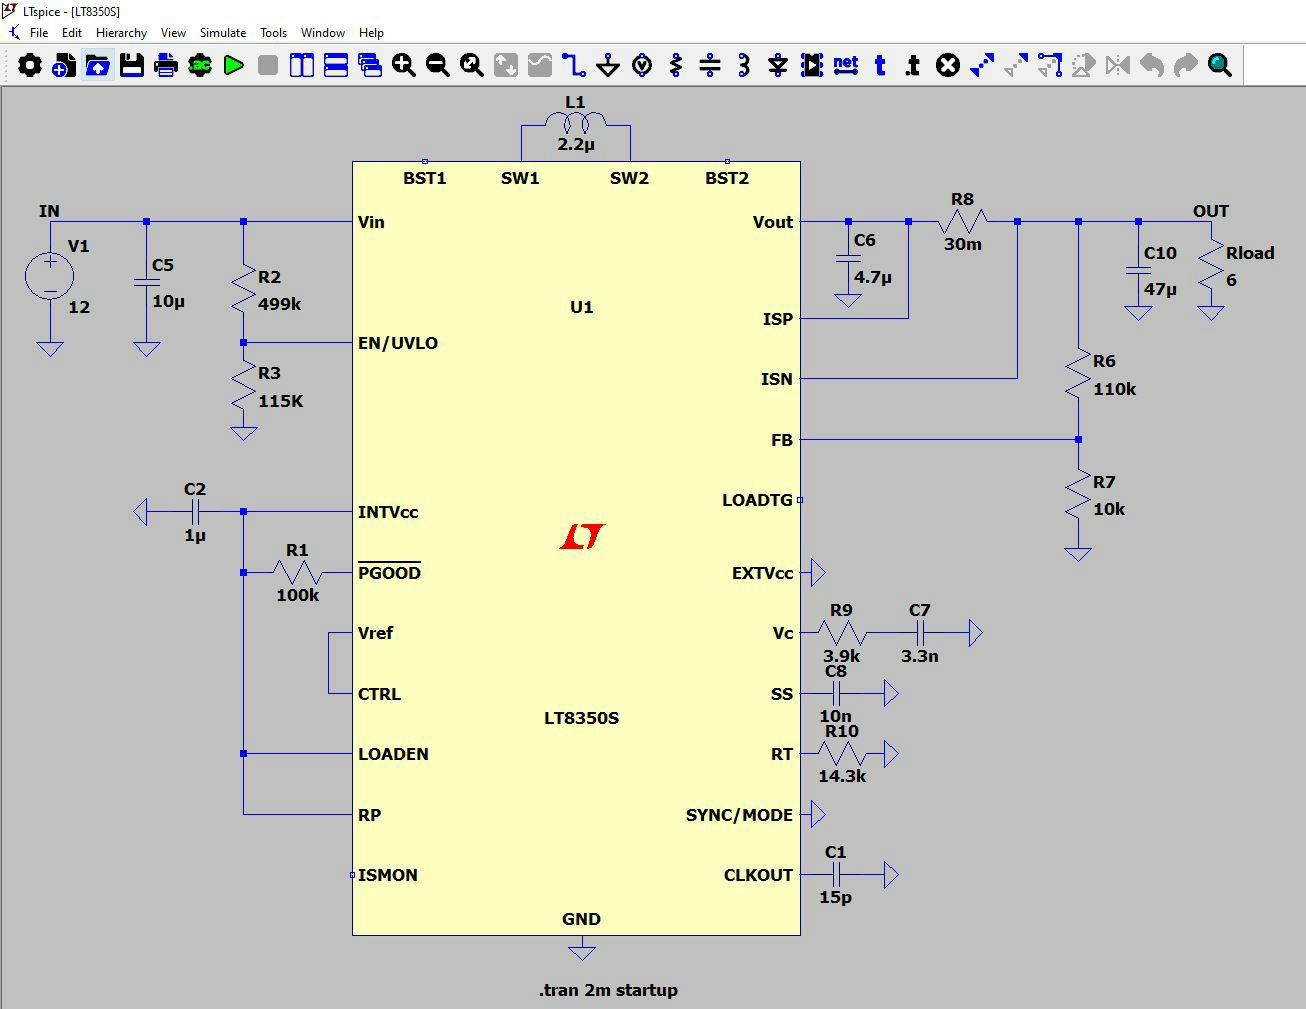1306x1009 pixels.
Task: Select the move tool from the toolbar
Action: click(981, 64)
